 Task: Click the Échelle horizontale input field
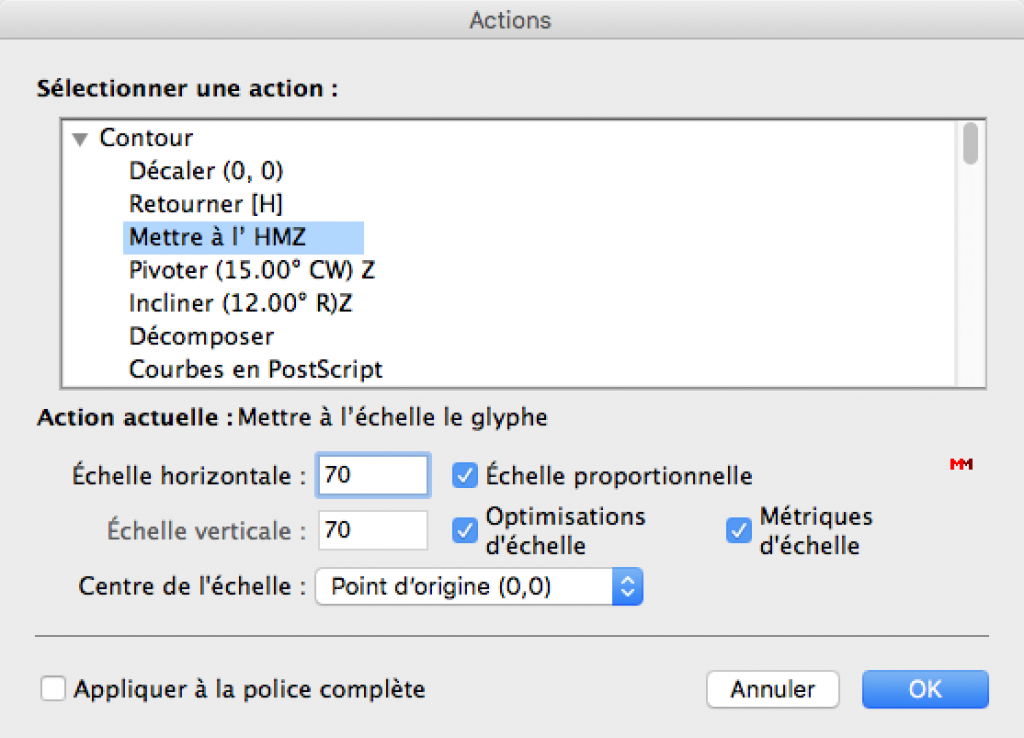[x=372, y=476]
